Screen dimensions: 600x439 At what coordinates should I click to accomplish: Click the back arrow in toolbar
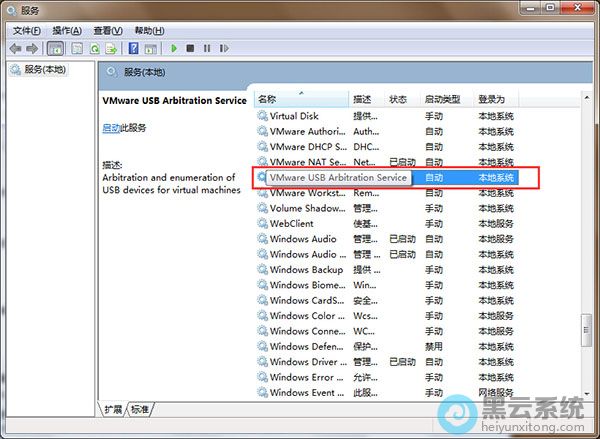(x=15, y=48)
